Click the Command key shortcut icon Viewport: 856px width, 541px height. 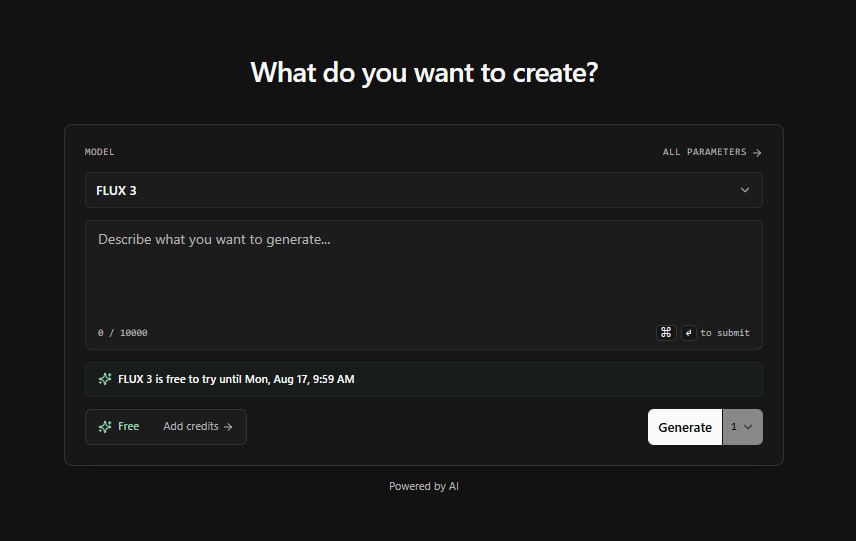tap(666, 332)
